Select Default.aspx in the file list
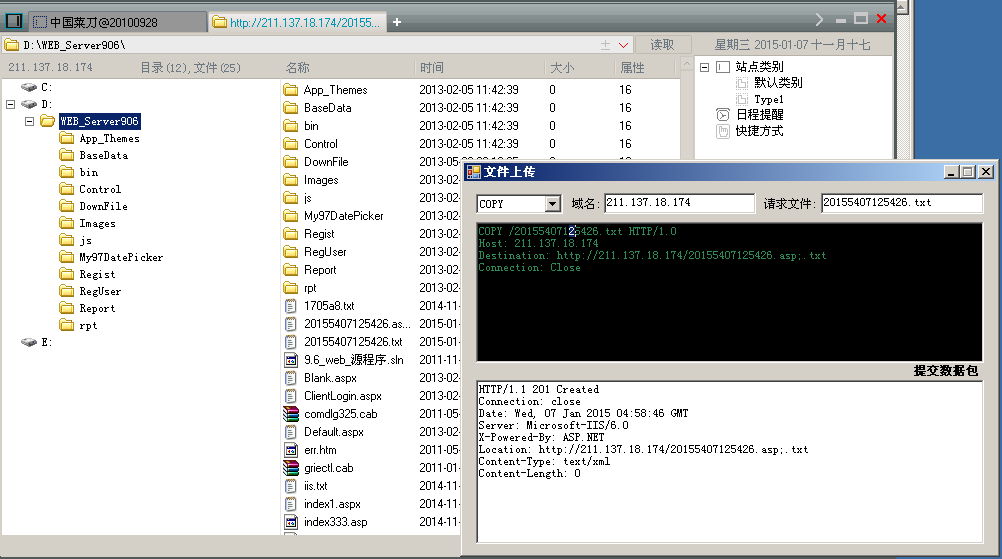The image size is (1002, 559). (x=334, y=432)
